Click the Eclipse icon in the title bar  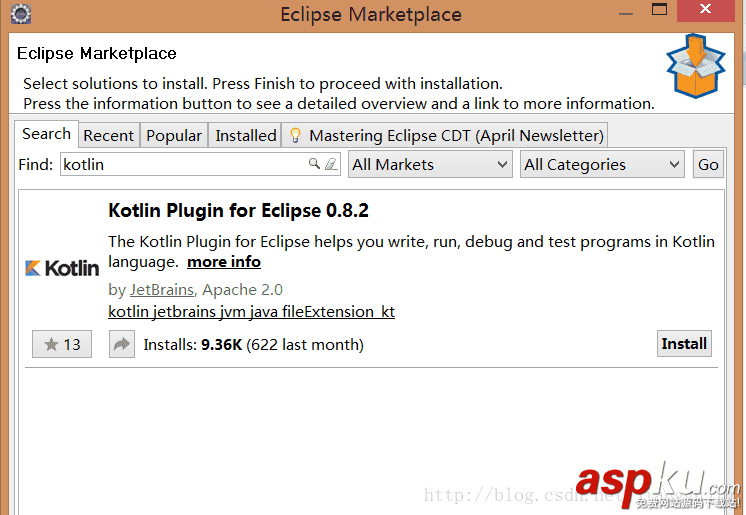tap(21, 14)
